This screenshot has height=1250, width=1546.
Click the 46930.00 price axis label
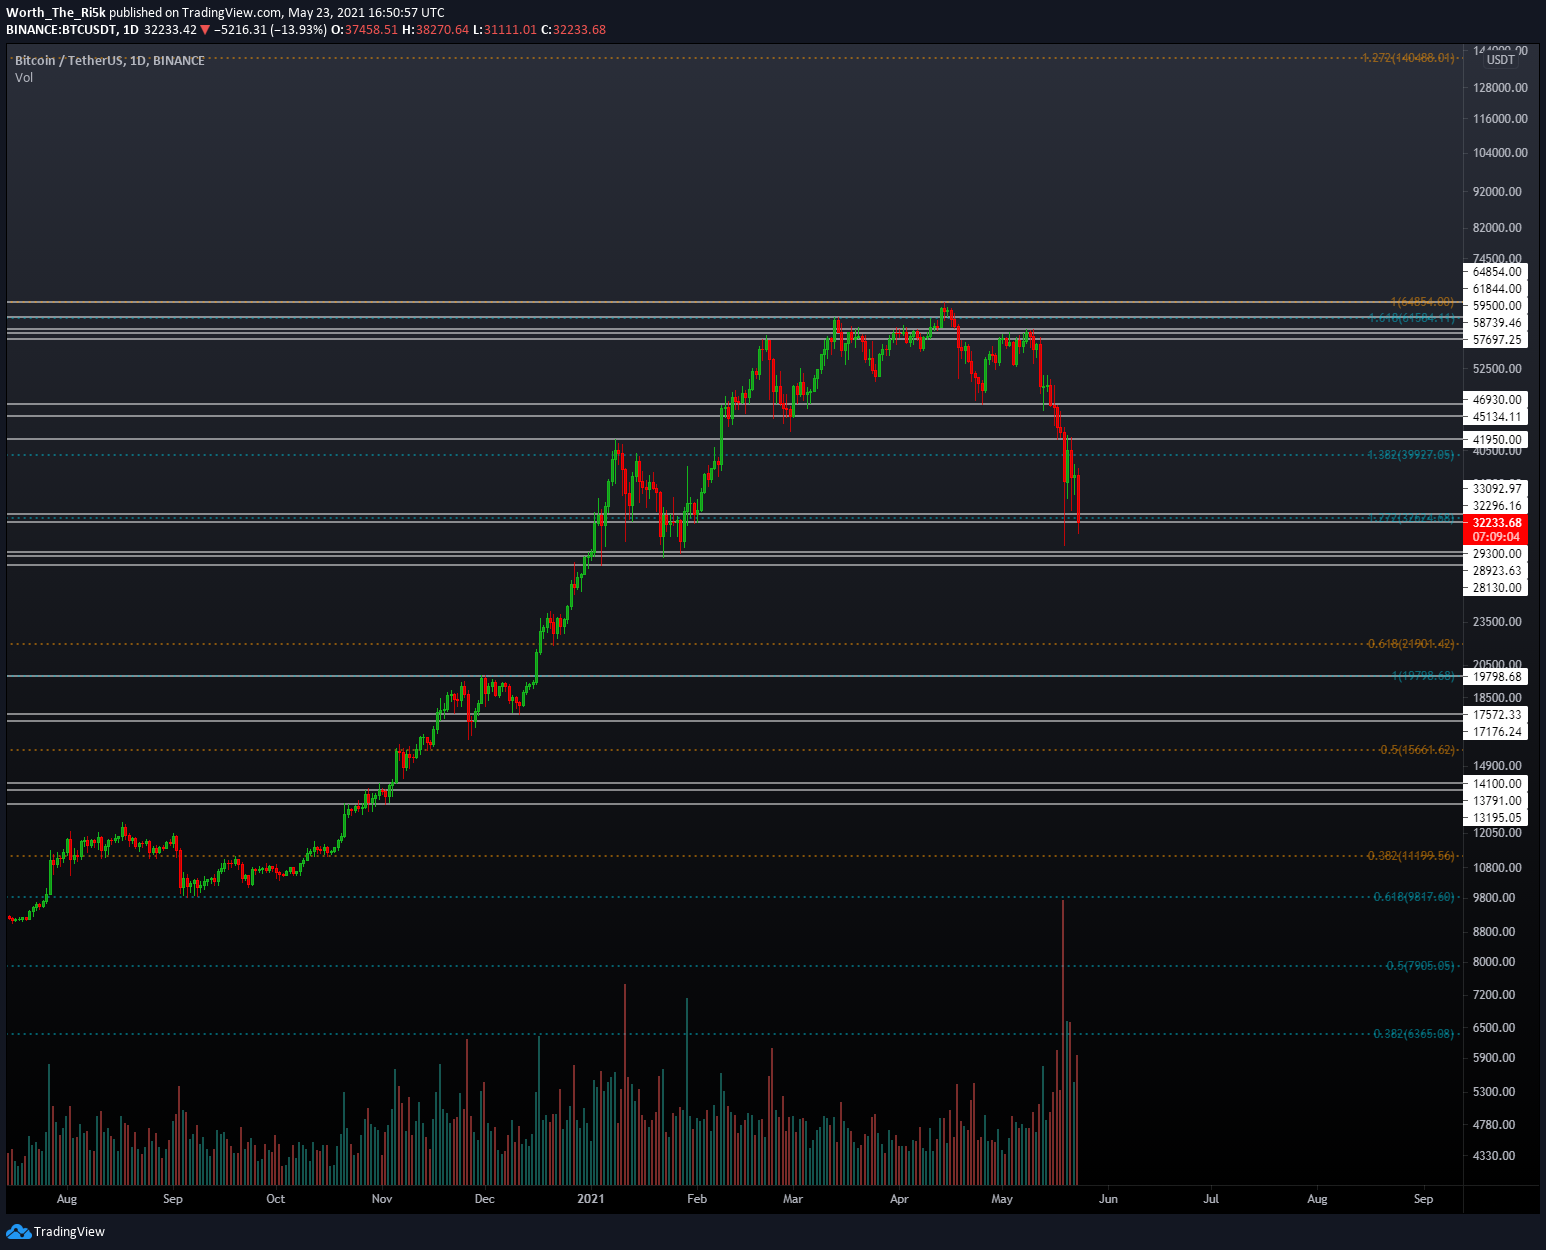coord(1497,400)
